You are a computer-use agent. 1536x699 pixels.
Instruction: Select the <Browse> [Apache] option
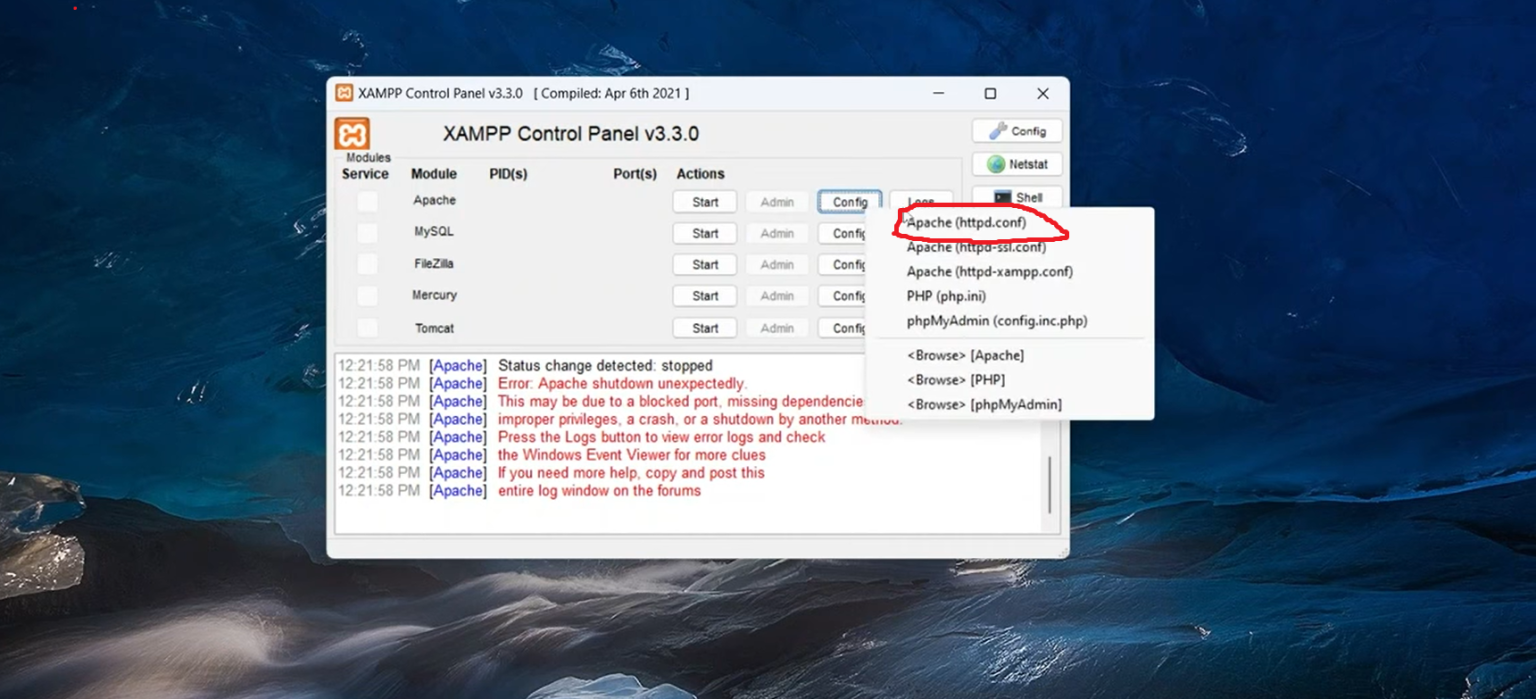pyautogui.click(x=963, y=354)
